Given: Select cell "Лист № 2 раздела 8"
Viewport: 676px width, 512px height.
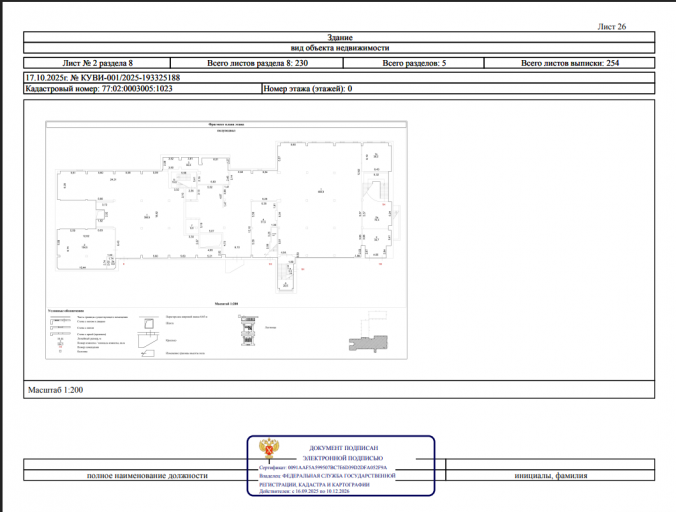Looking at the screenshot, I should 97,63.
